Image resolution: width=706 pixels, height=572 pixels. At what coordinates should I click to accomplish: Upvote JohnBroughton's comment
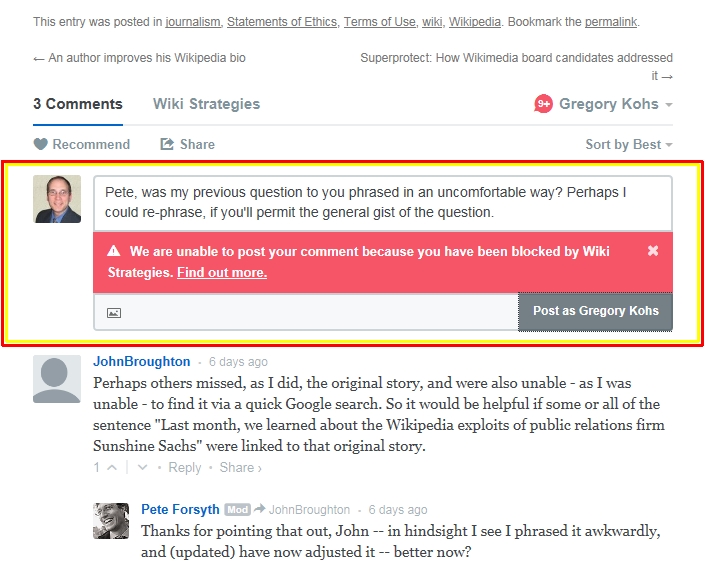click(112, 468)
